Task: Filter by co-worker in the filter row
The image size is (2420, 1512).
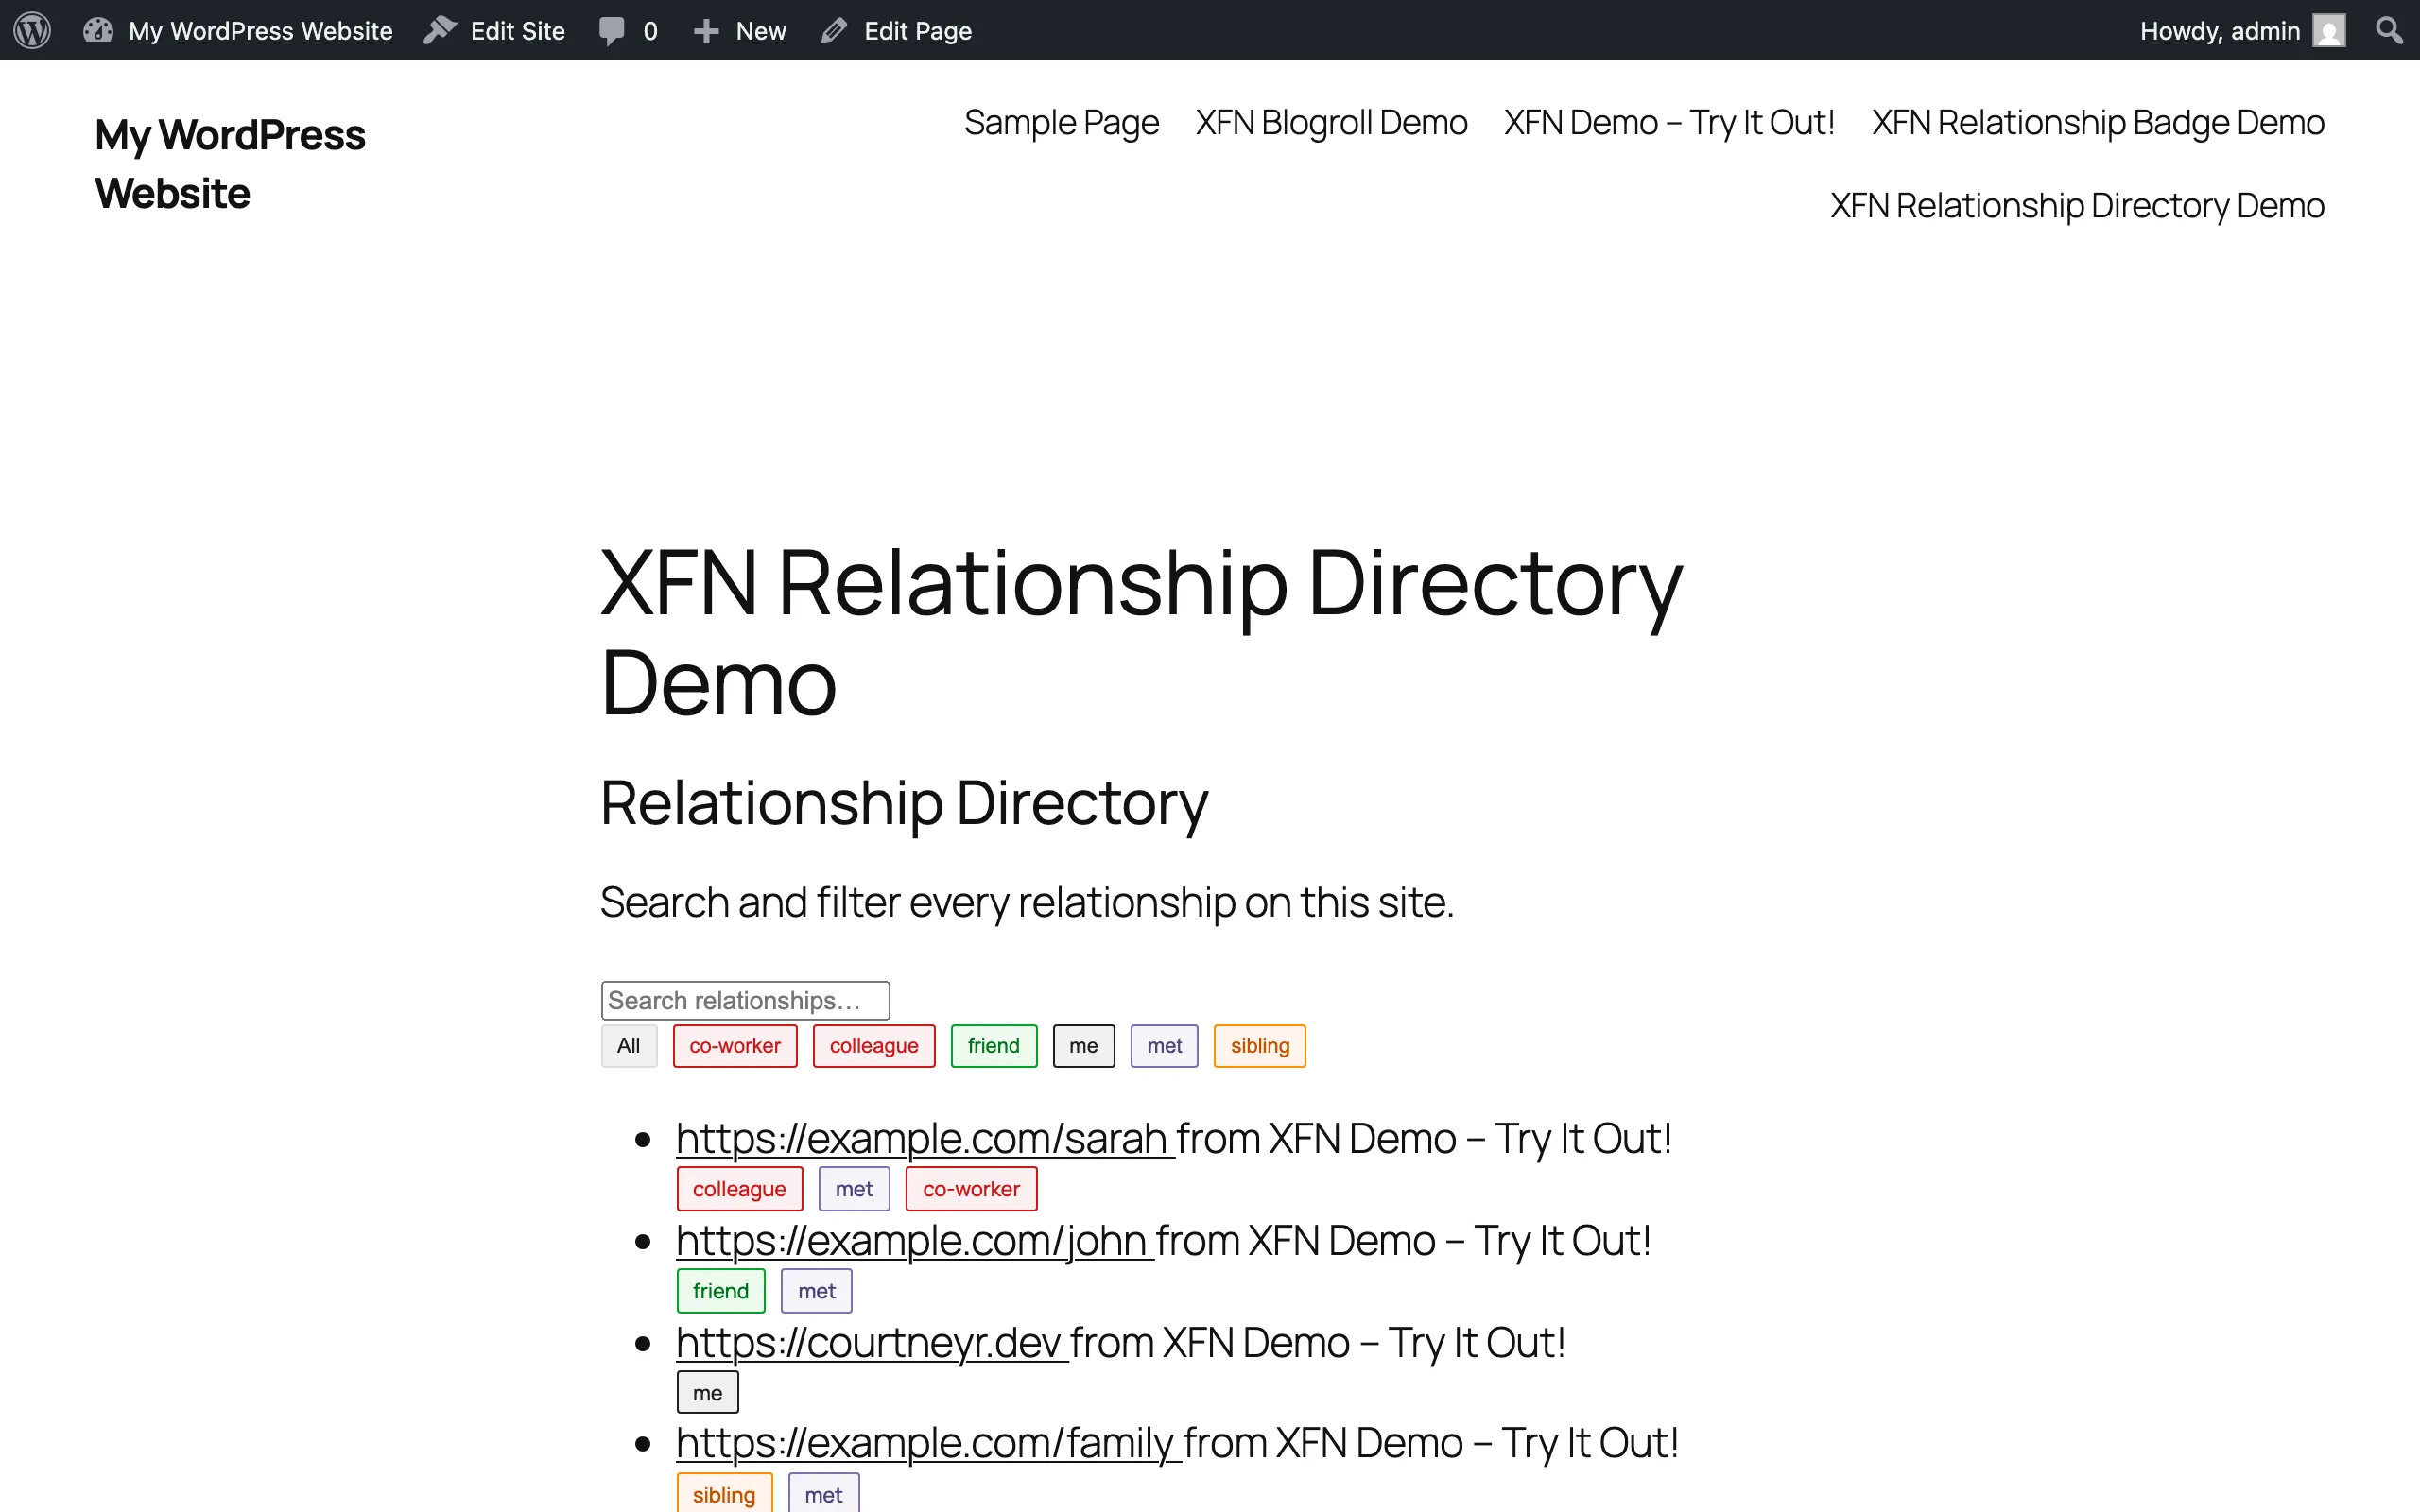Action: point(735,1046)
